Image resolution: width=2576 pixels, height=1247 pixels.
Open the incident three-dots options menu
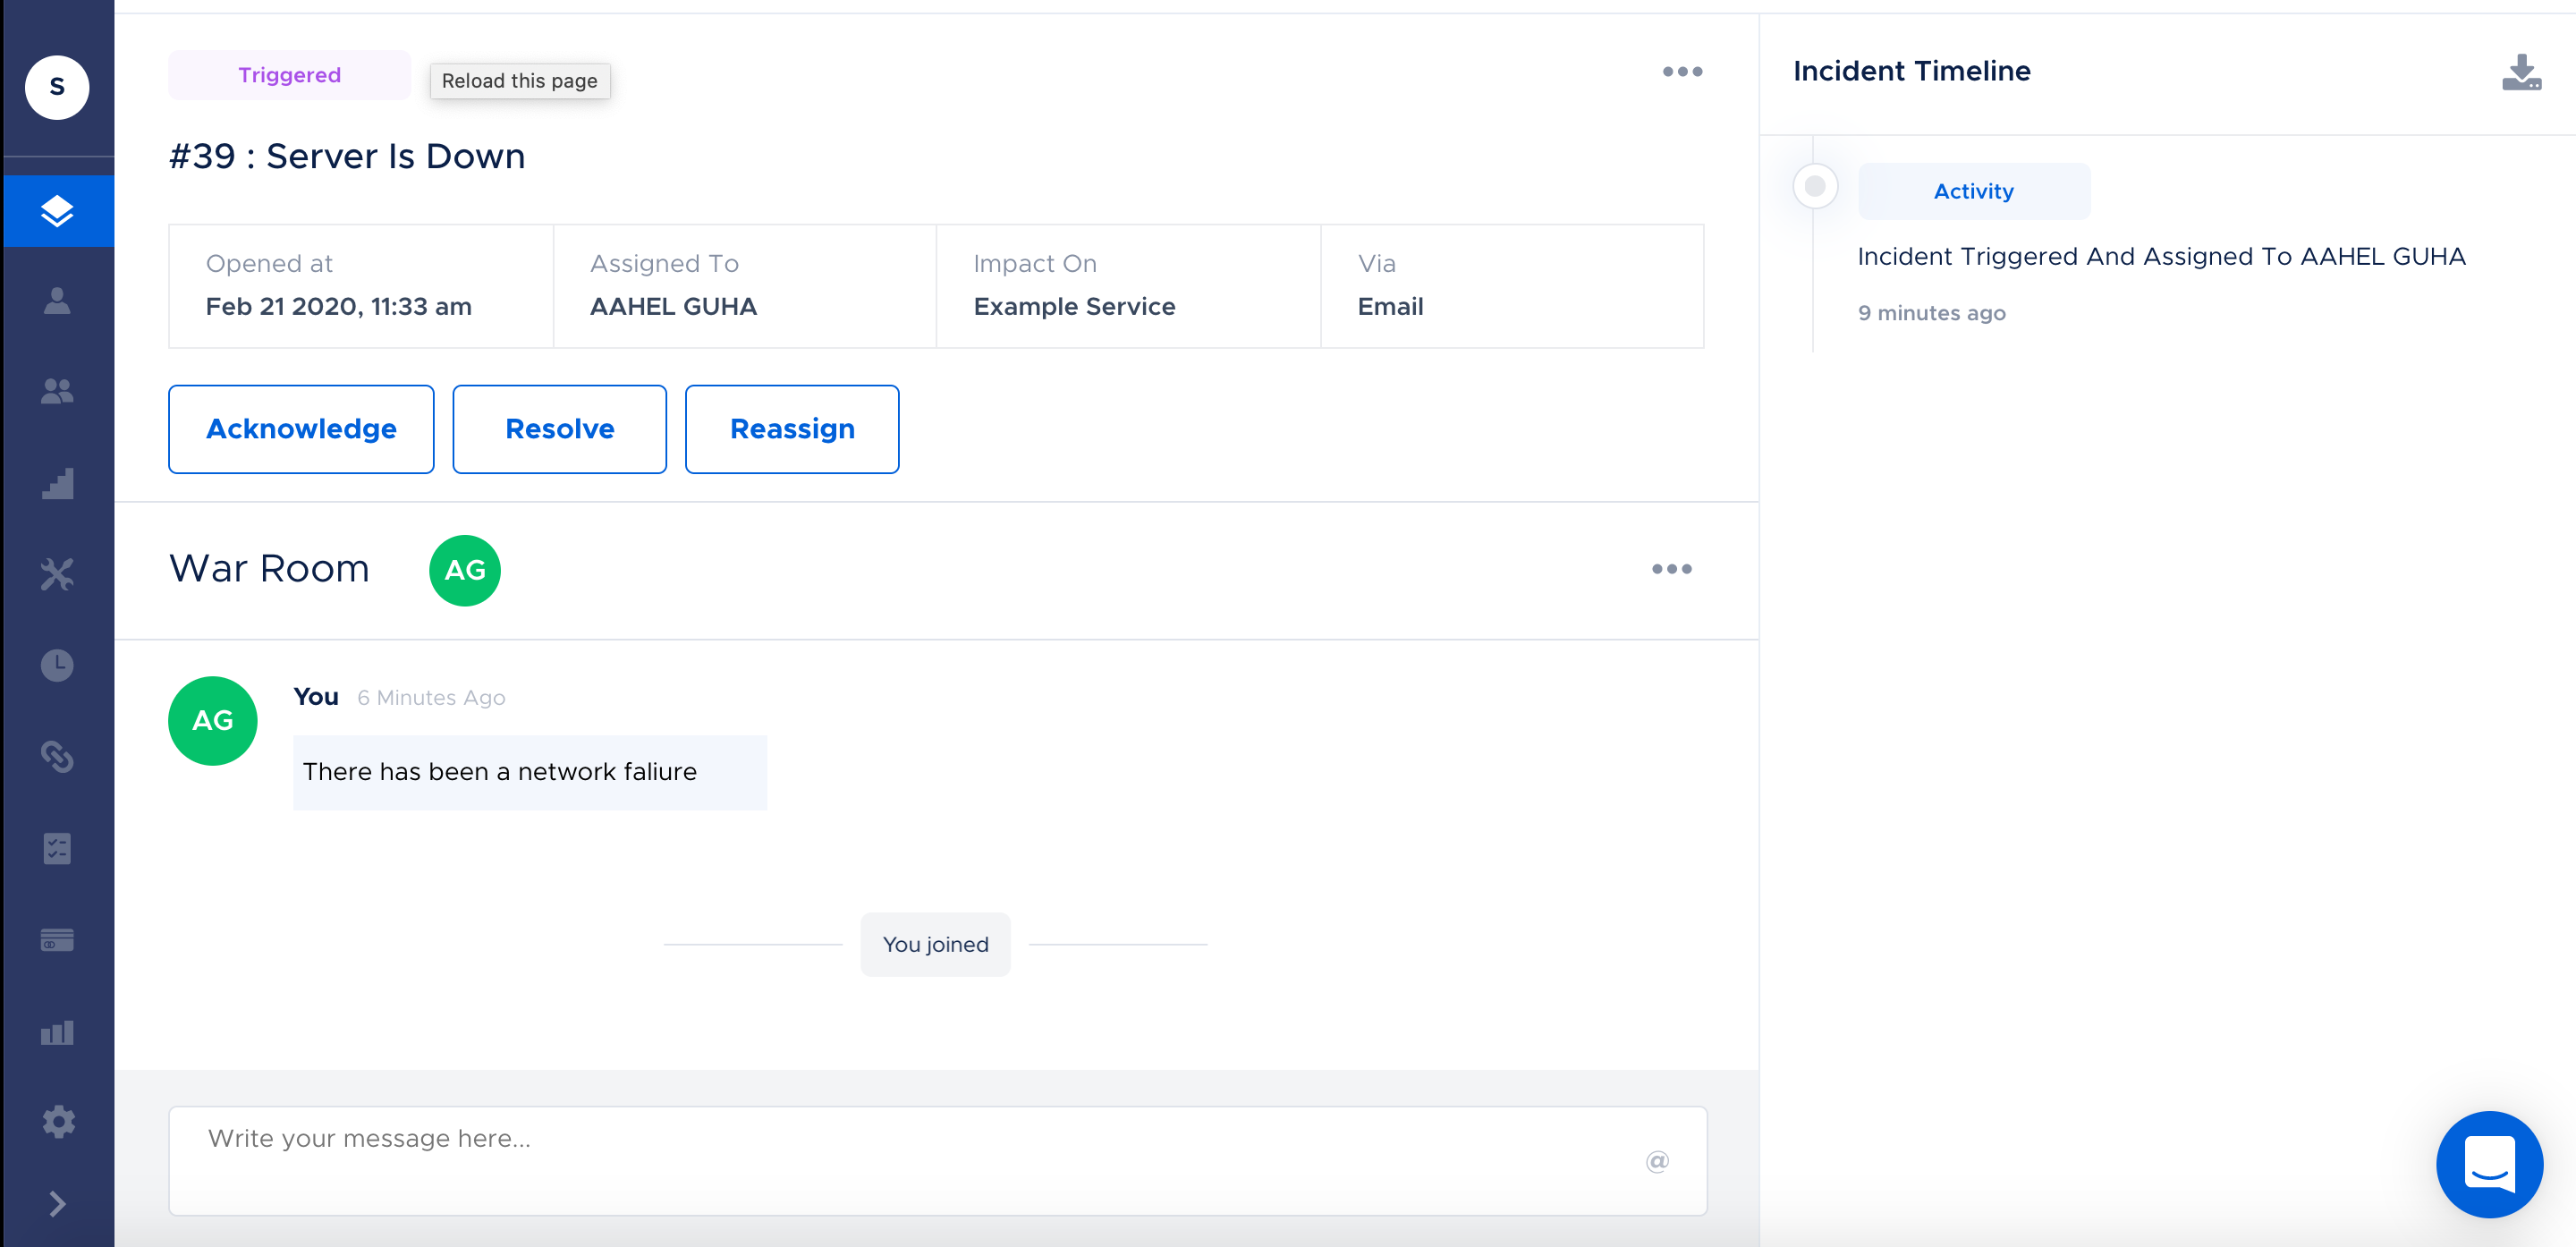(1682, 72)
